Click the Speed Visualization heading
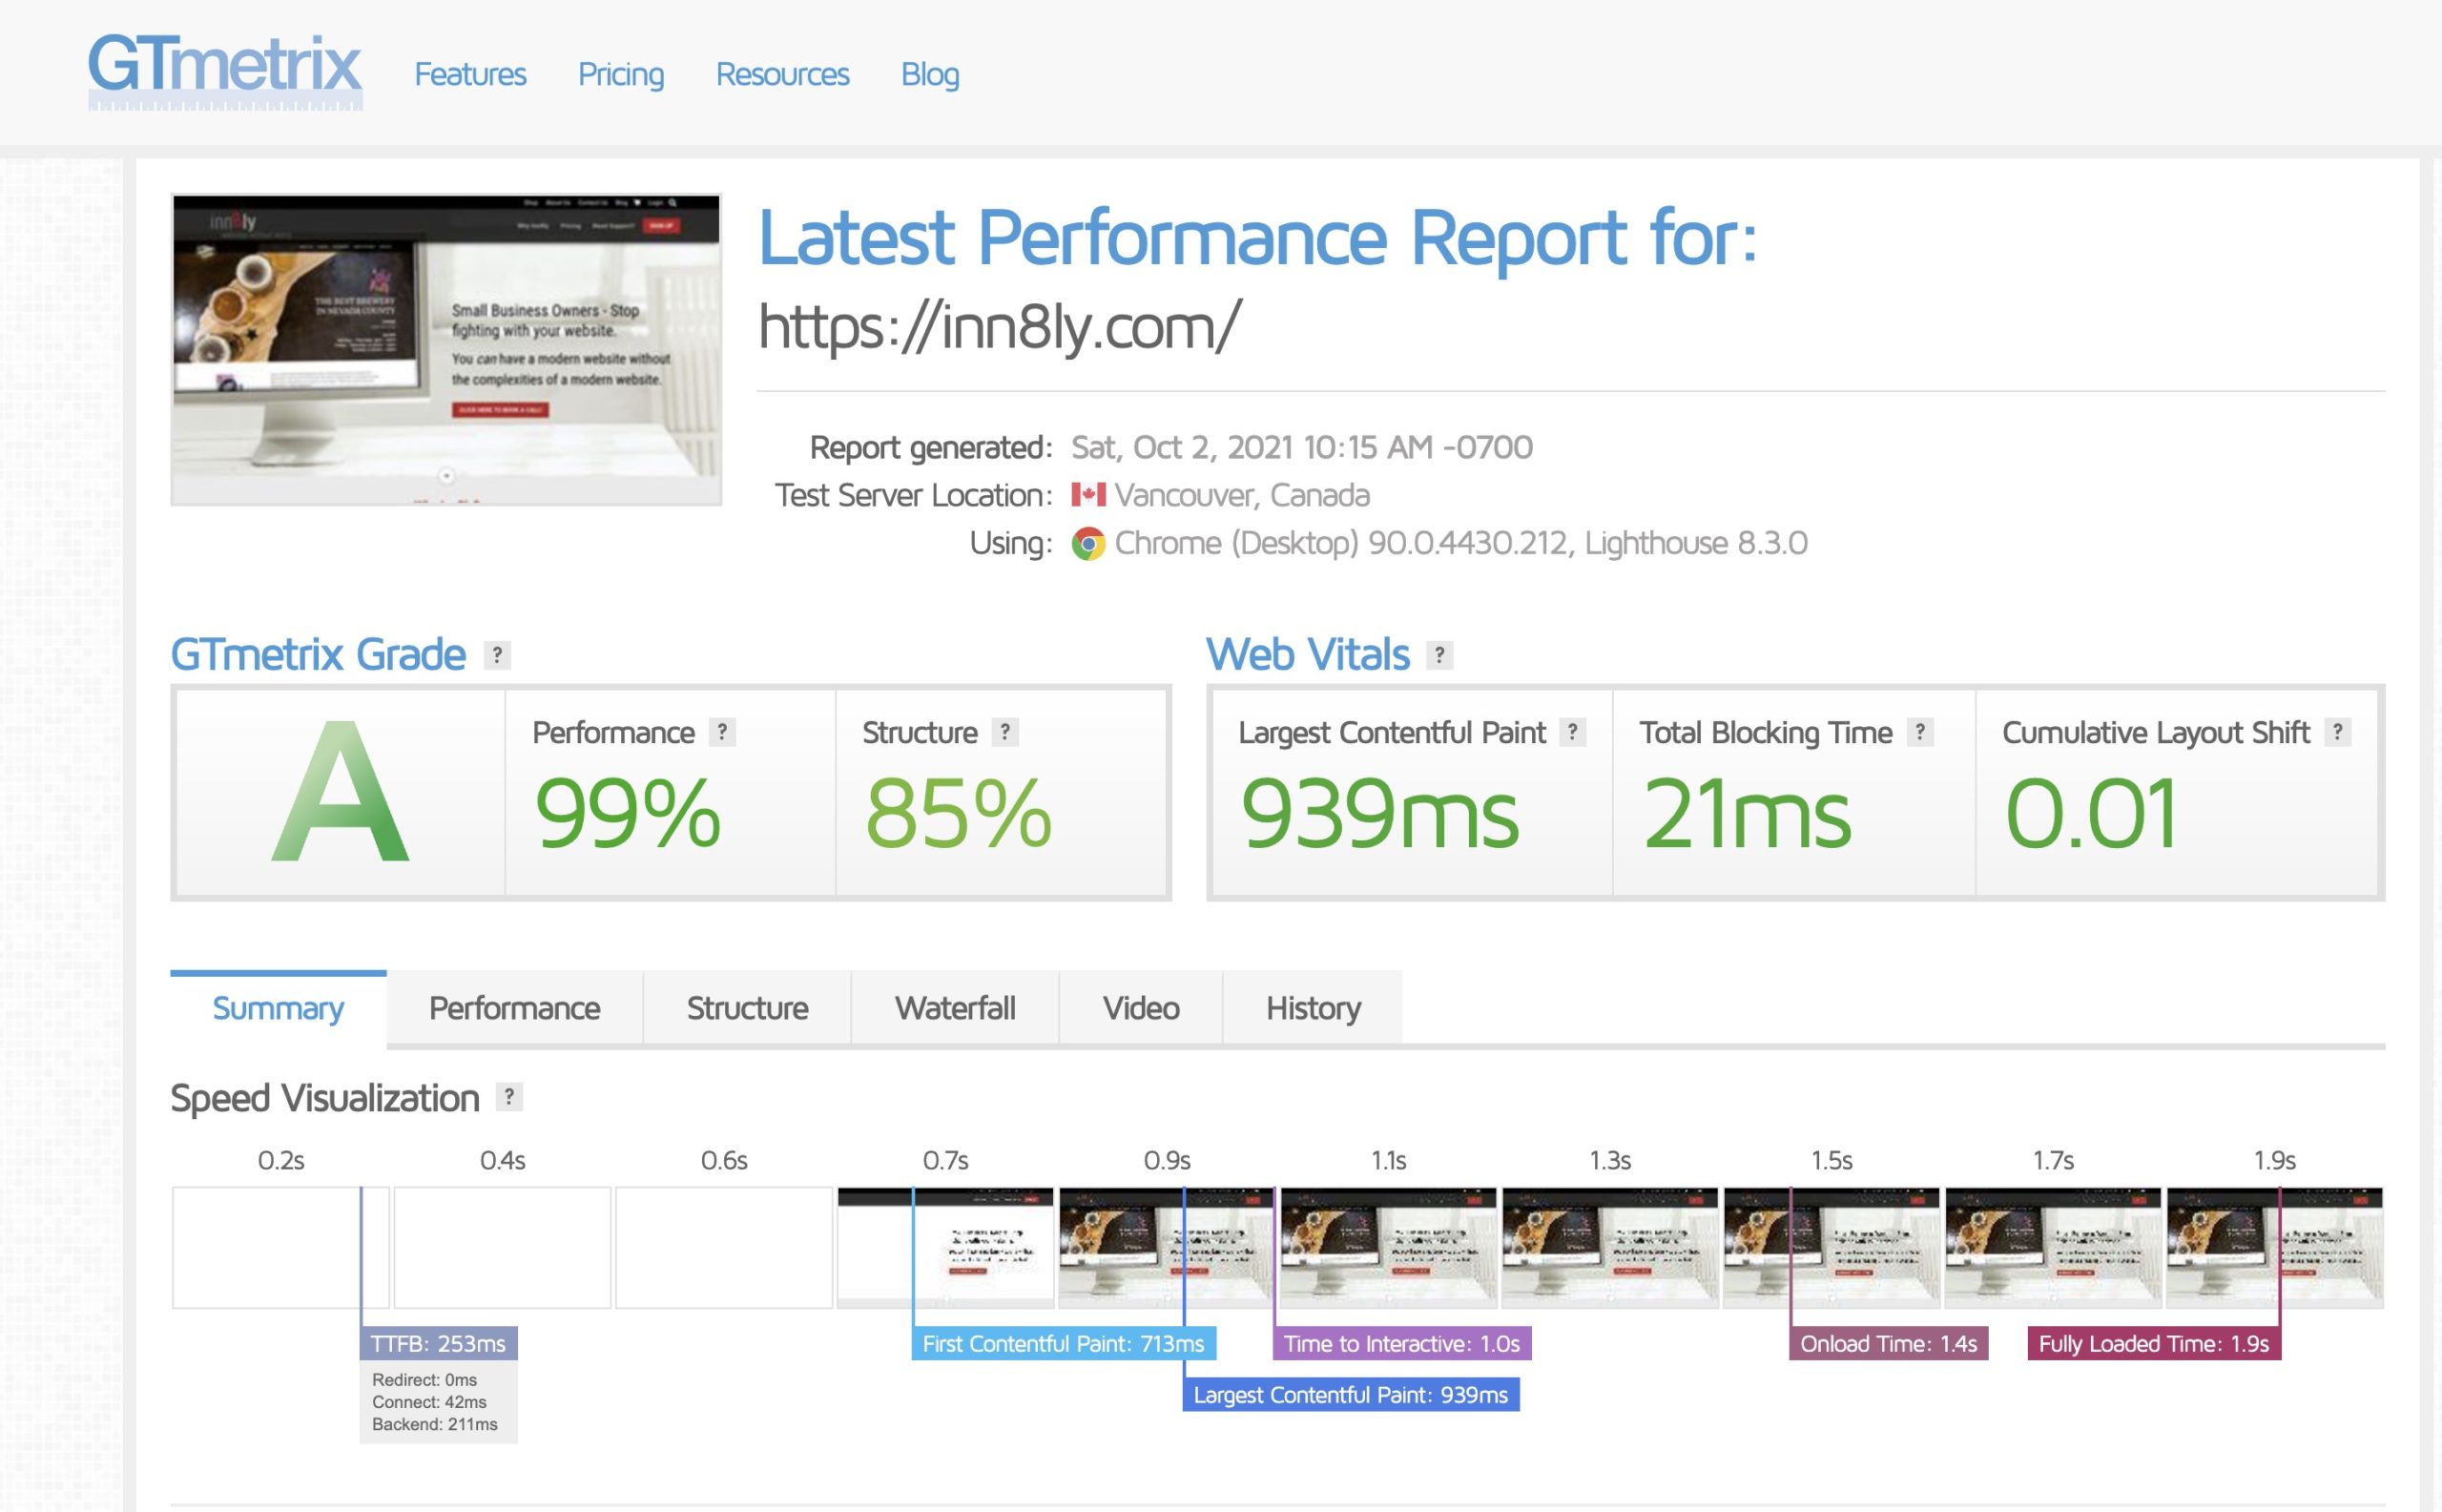Viewport: 2442px width, 1512px height. coord(325,1098)
